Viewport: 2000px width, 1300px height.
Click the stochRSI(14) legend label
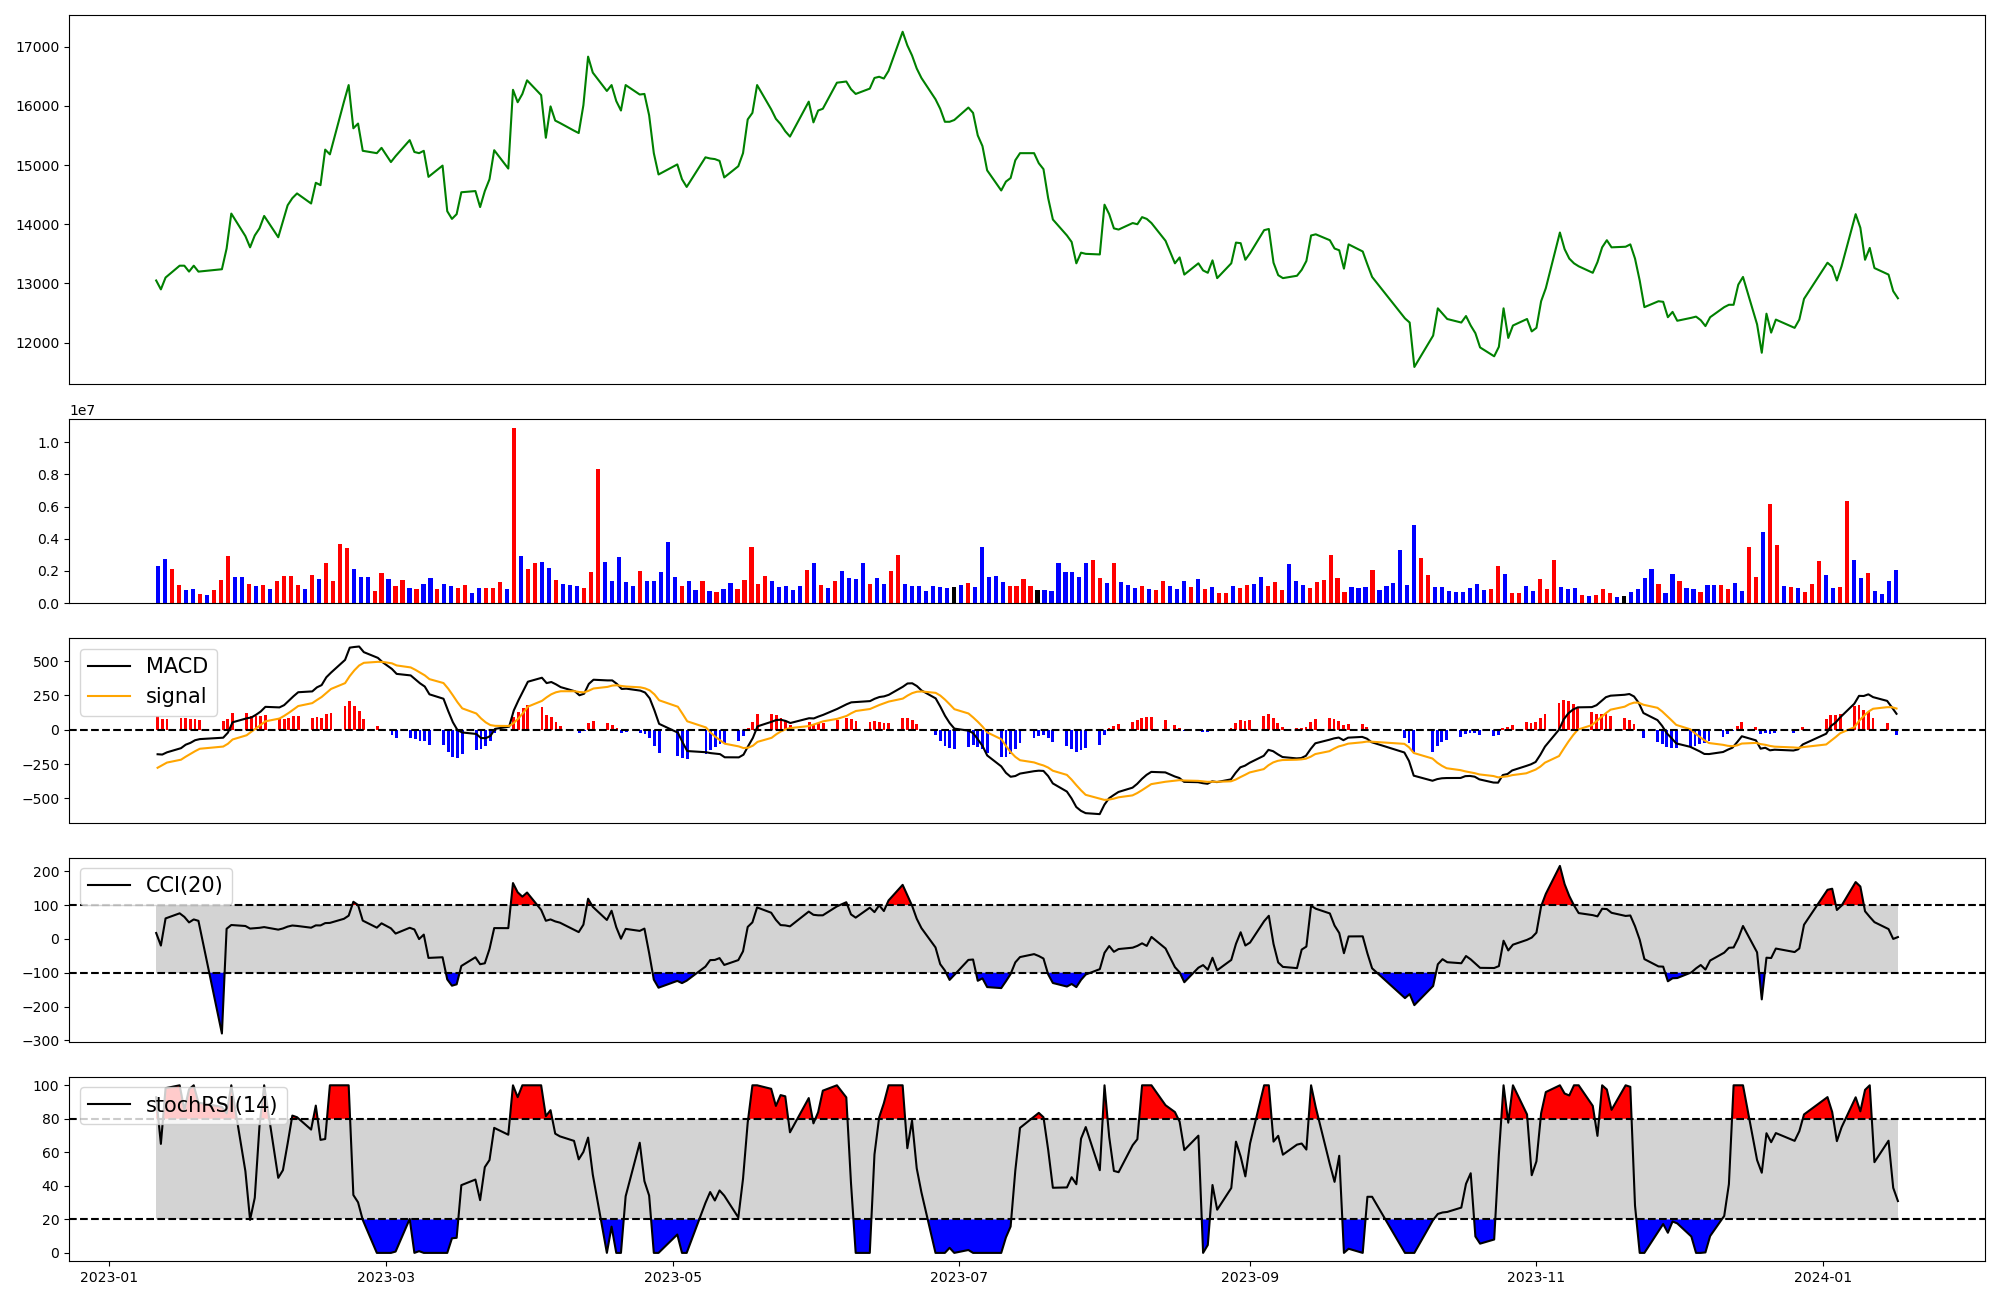point(211,1105)
